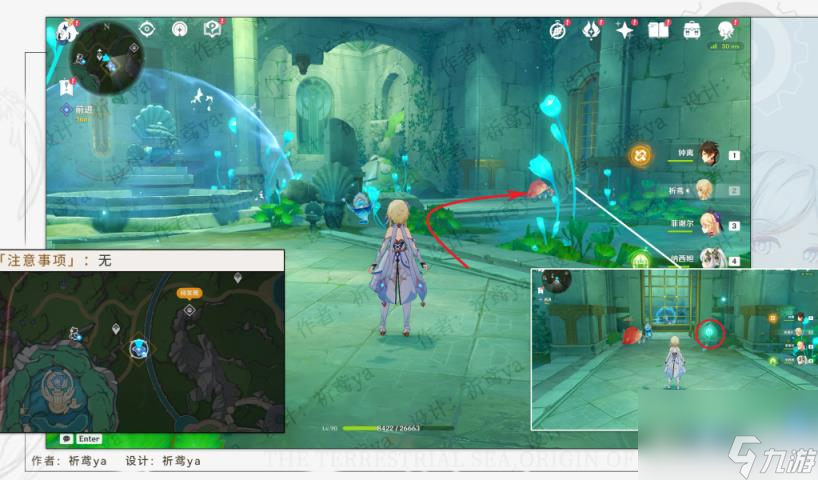The width and height of the screenshot is (818, 480).
Task: Click the small minimap inside the inset screenshot
Action: (556, 281)
